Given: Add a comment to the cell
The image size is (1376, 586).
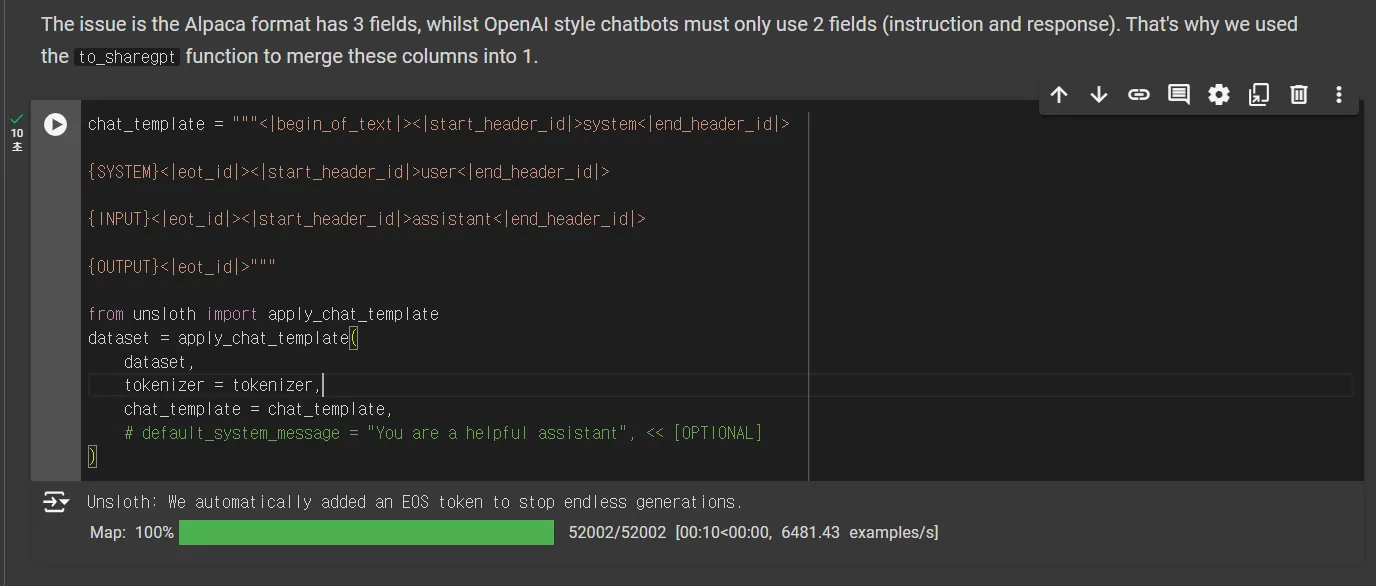Looking at the screenshot, I should click(x=1179, y=95).
